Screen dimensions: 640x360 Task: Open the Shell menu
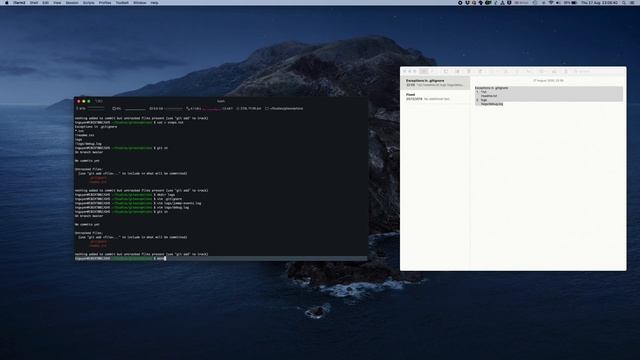(x=34, y=2)
